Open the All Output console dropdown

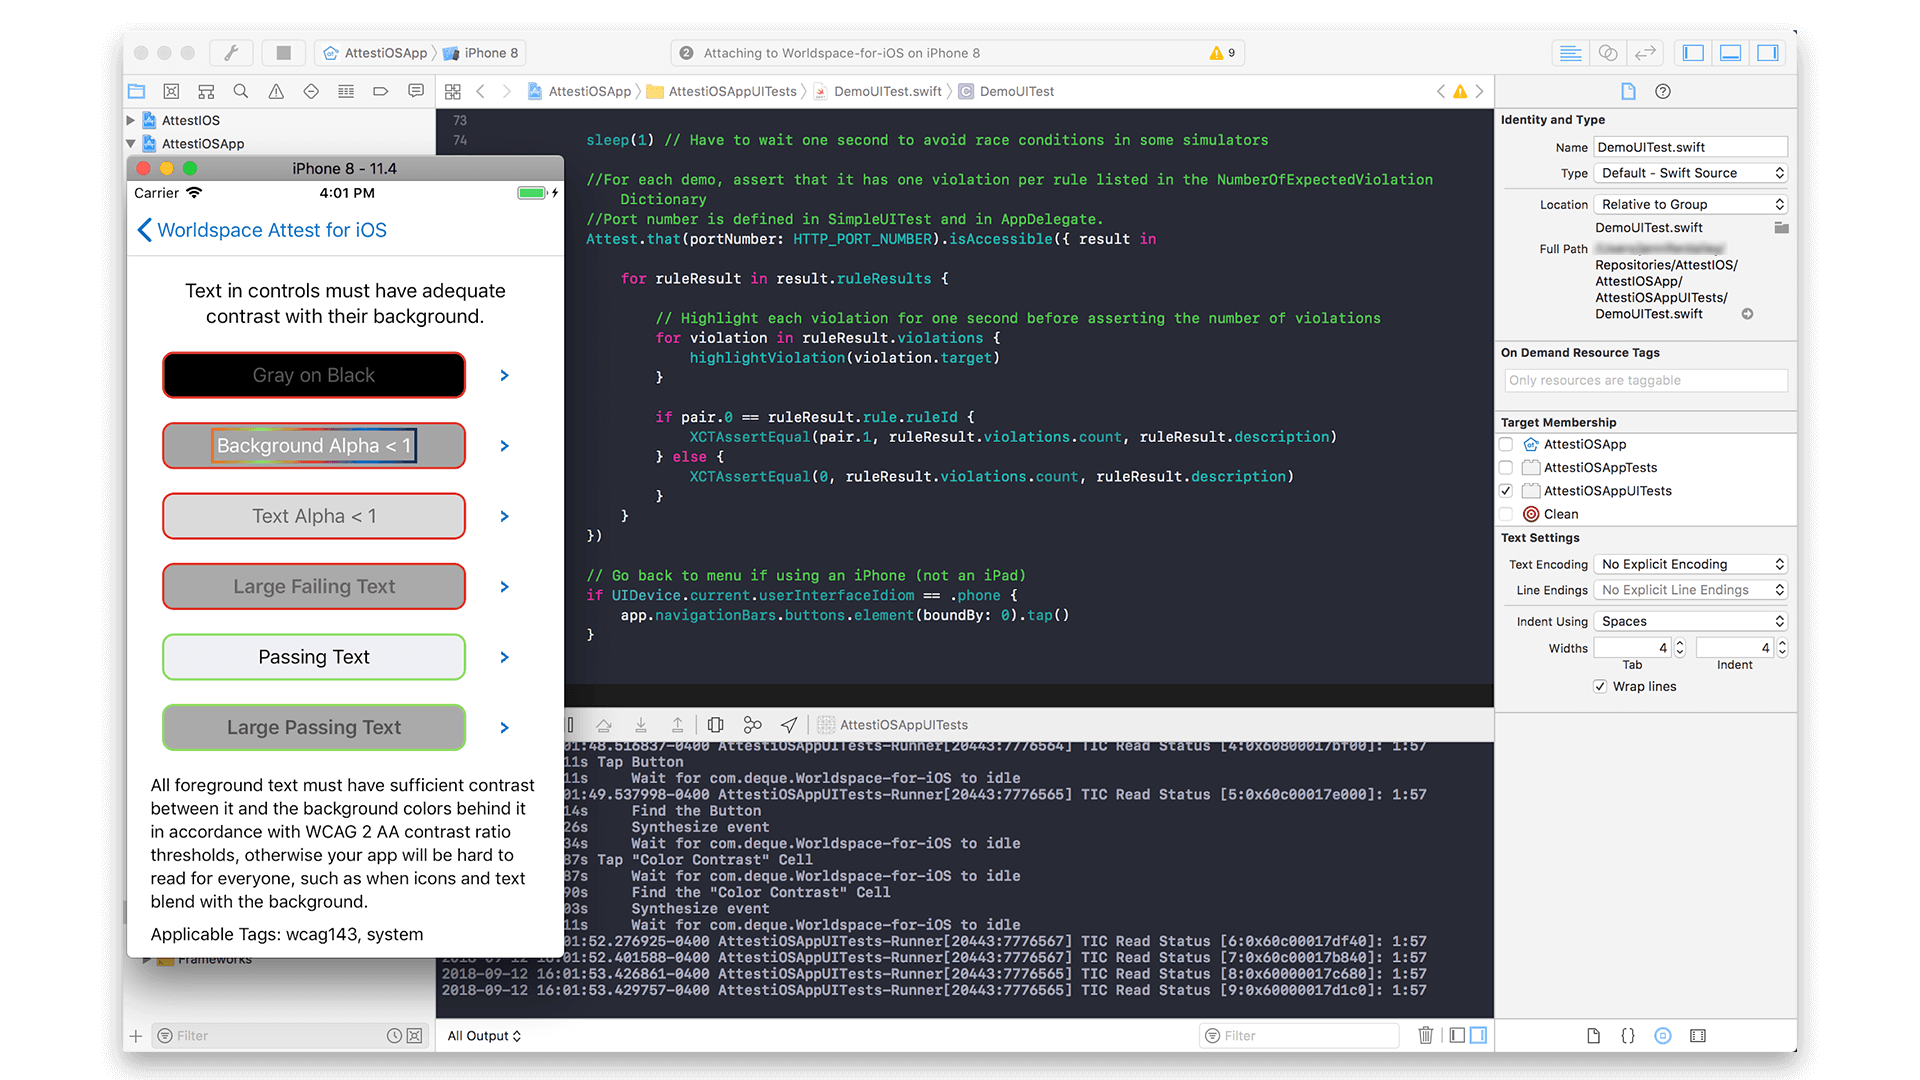pyautogui.click(x=484, y=1036)
